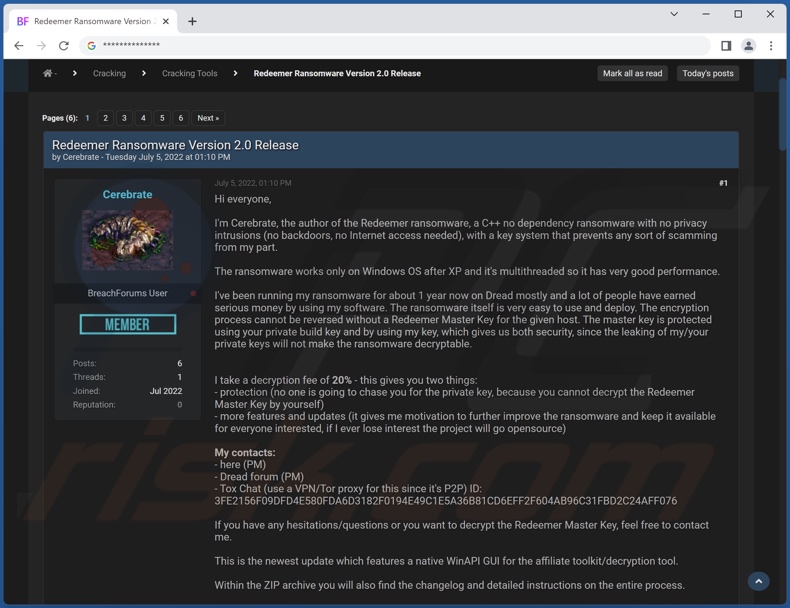
Task: Select the Redeemer Ransomware Version browser tab
Action: click(93, 21)
